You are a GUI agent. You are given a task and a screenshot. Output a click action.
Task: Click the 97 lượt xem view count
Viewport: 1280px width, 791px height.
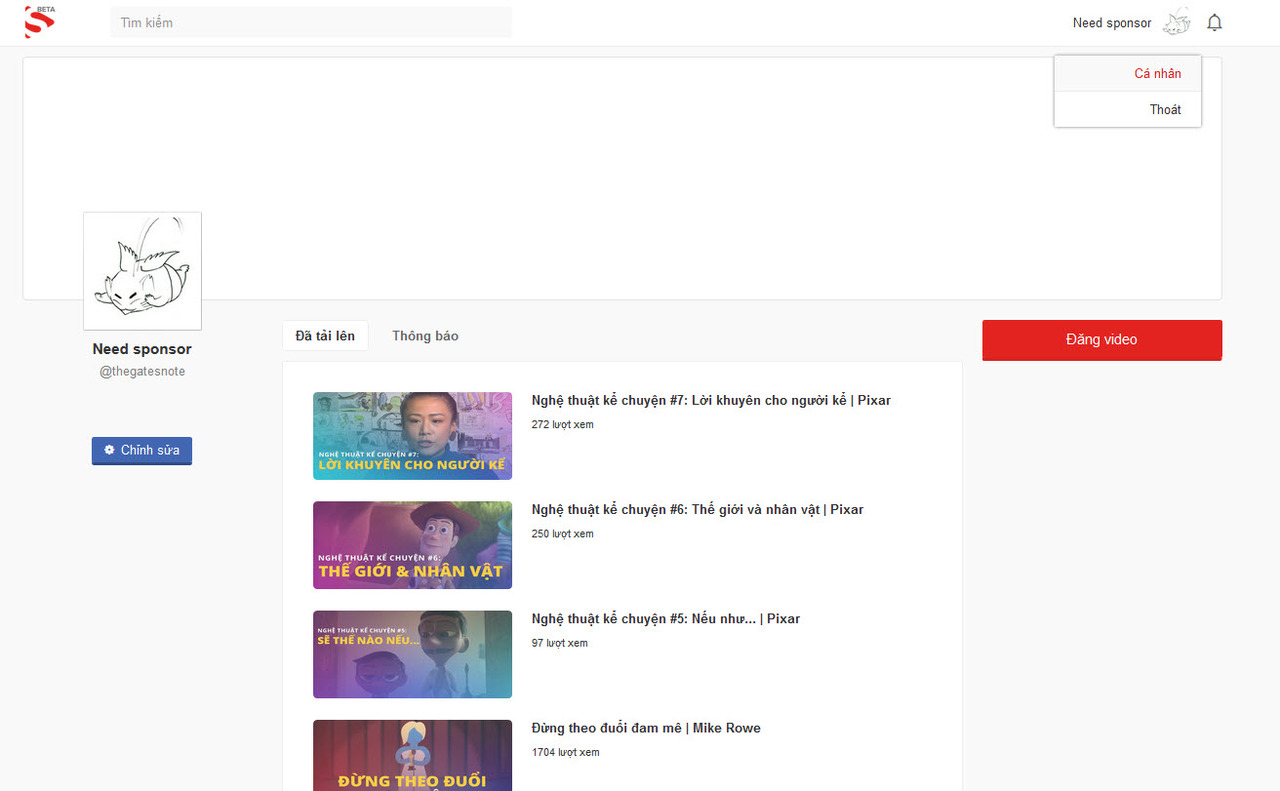pos(559,643)
